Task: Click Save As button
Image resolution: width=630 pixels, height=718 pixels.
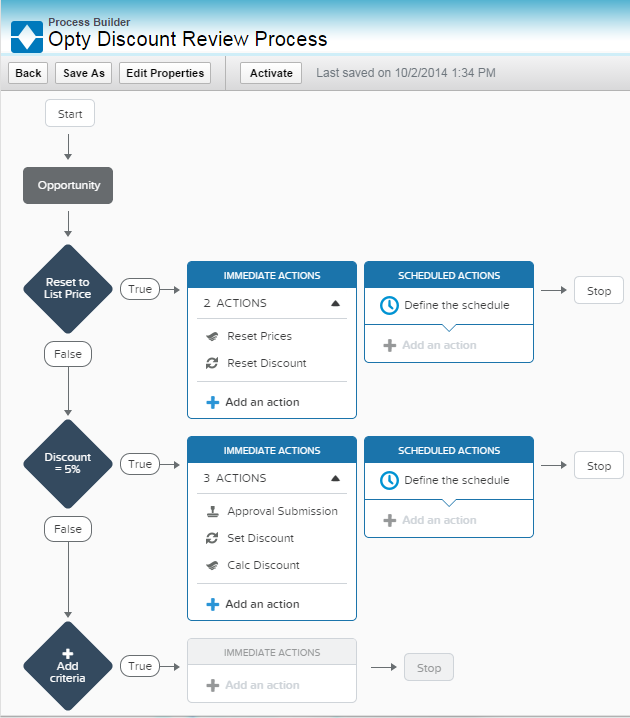Action: click(84, 73)
